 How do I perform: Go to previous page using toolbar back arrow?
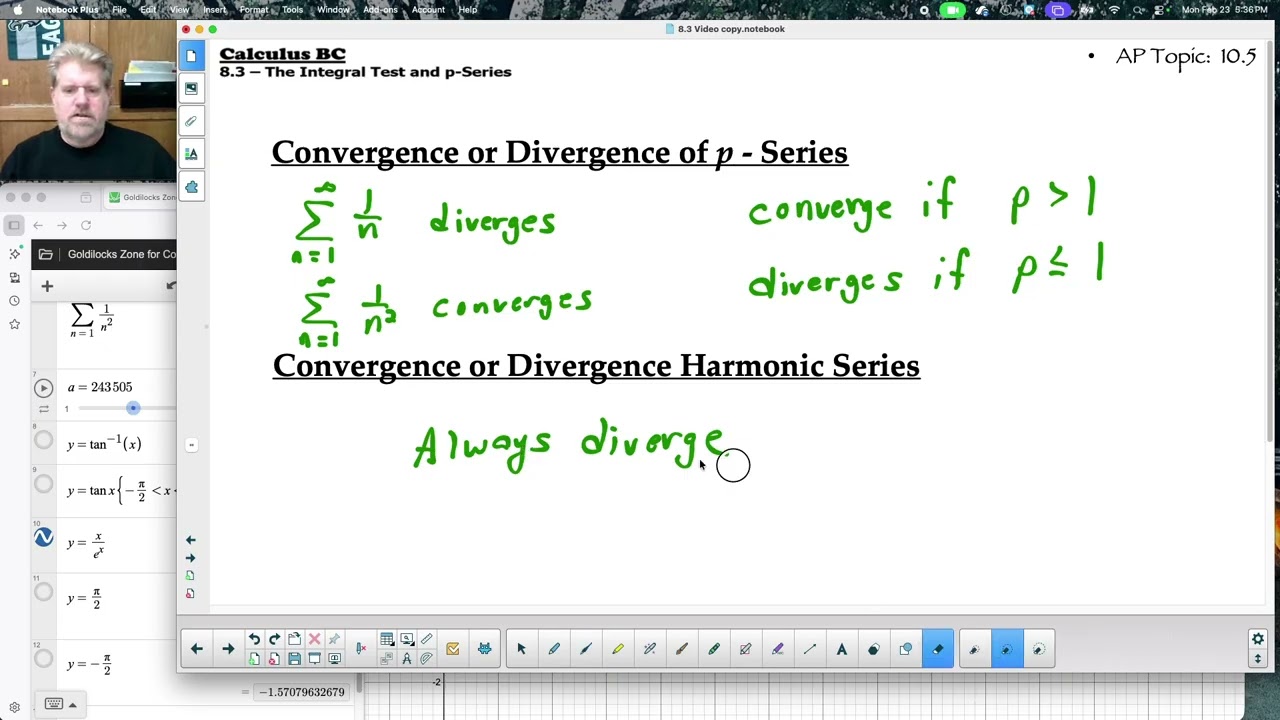pos(197,649)
